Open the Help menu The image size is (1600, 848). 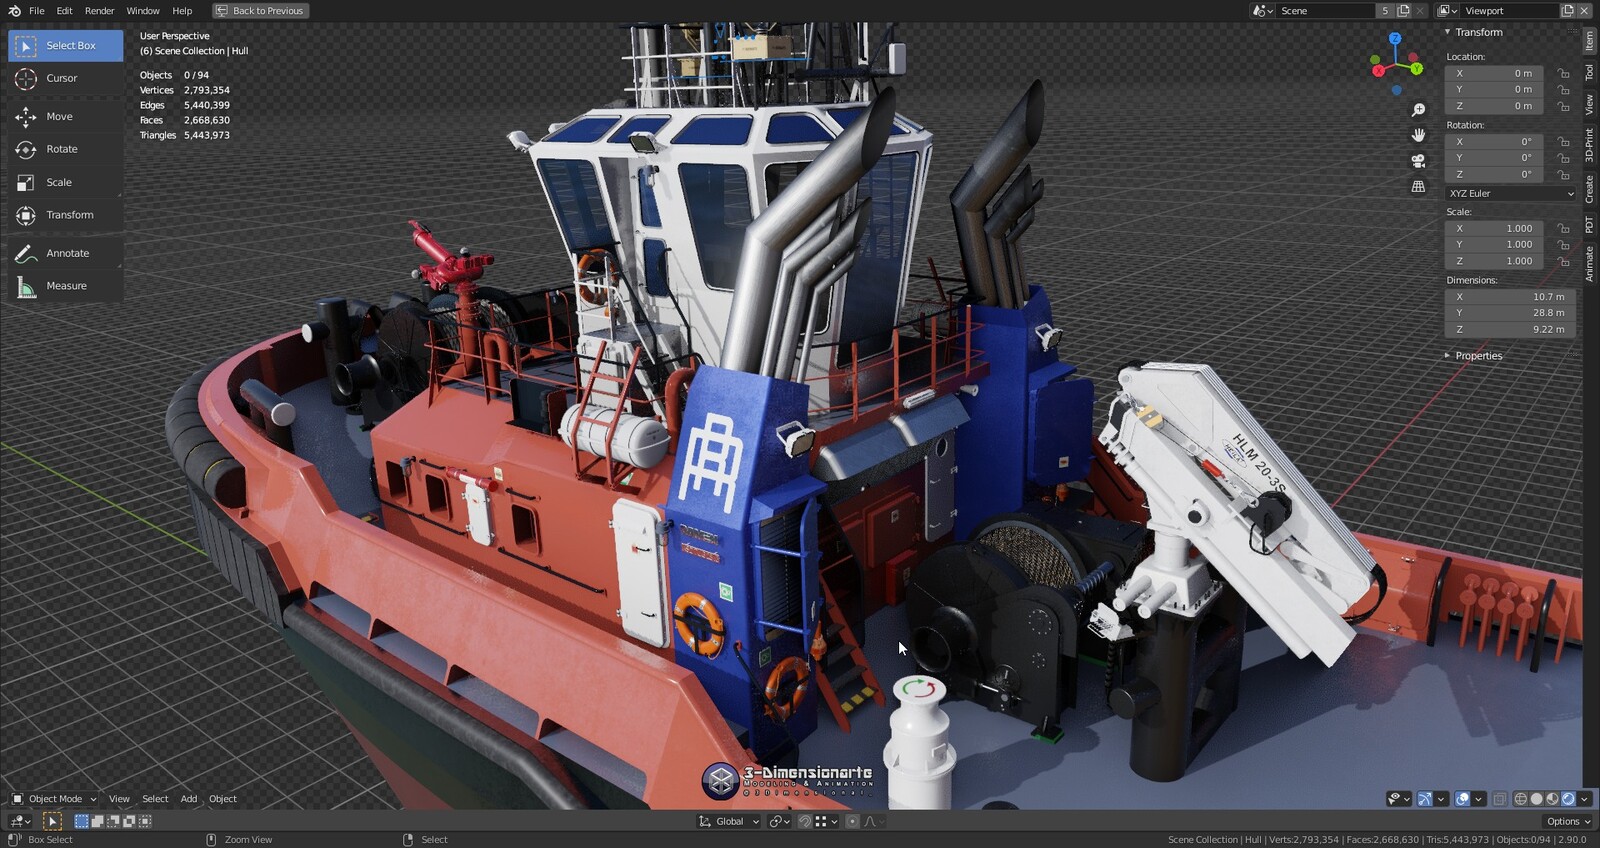(182, 10)
